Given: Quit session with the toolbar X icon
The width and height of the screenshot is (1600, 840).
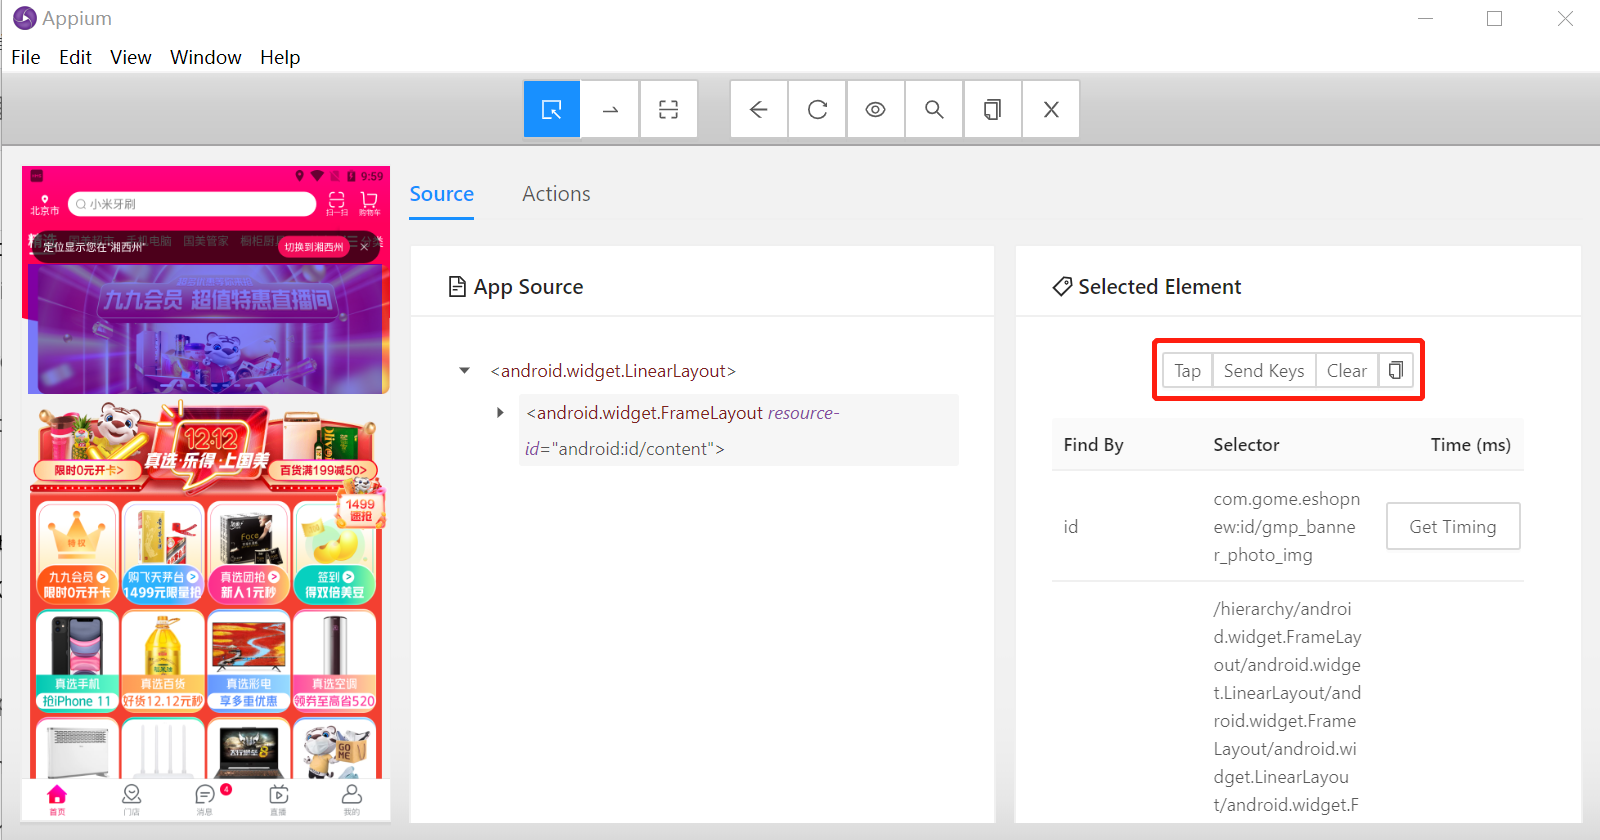Looking at the screenshot, I should click(1051, 109).
